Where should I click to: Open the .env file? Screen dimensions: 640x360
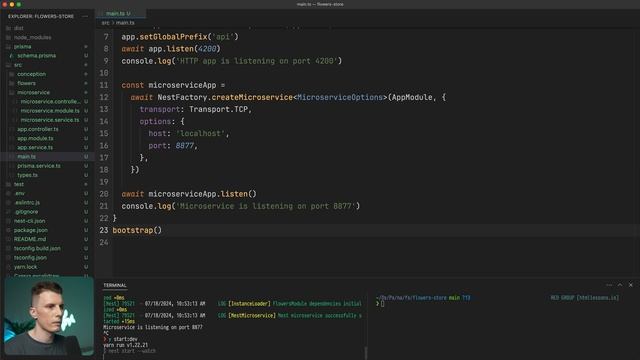point(19,193)
